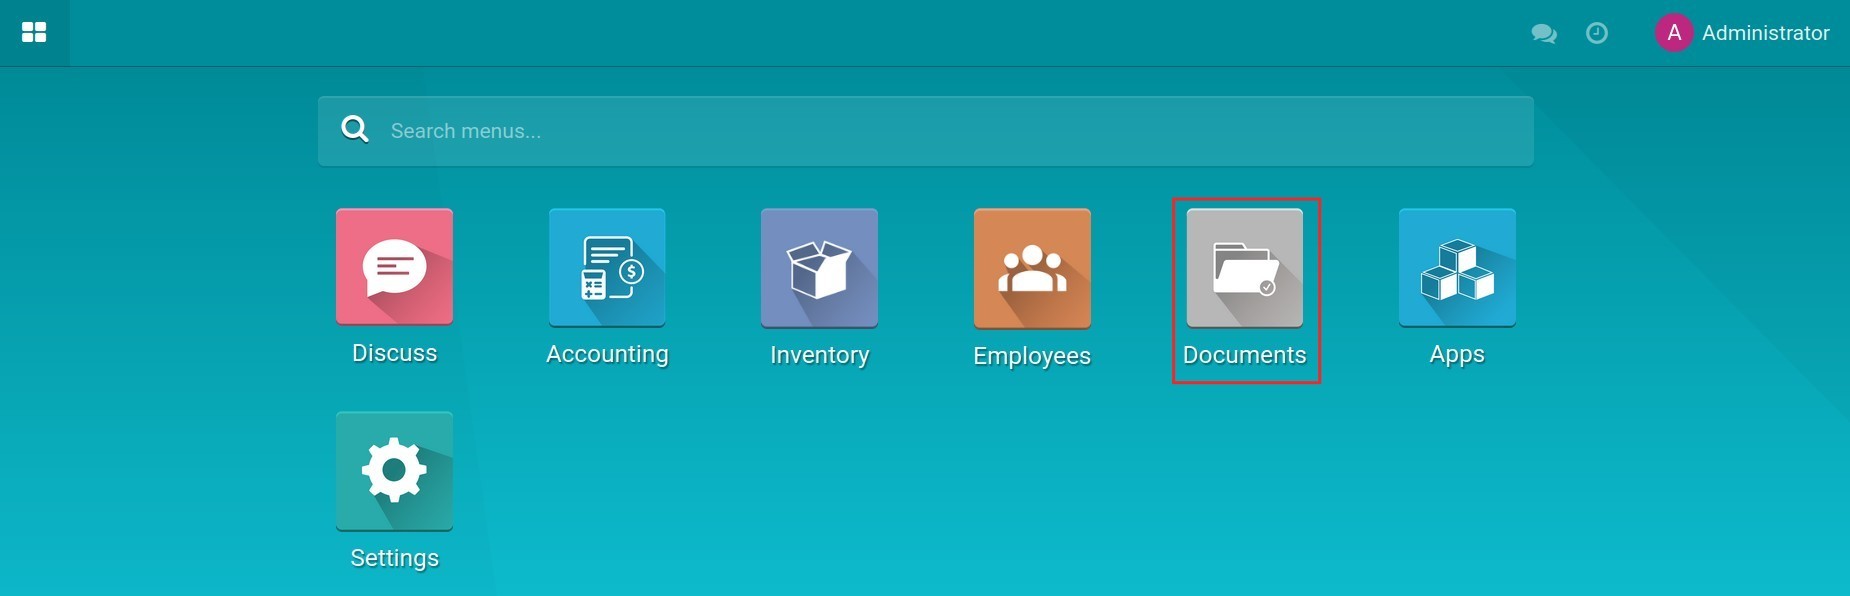Click the magnifier icon in search bar
The image size is (1850, 596).
pos(355,130)
